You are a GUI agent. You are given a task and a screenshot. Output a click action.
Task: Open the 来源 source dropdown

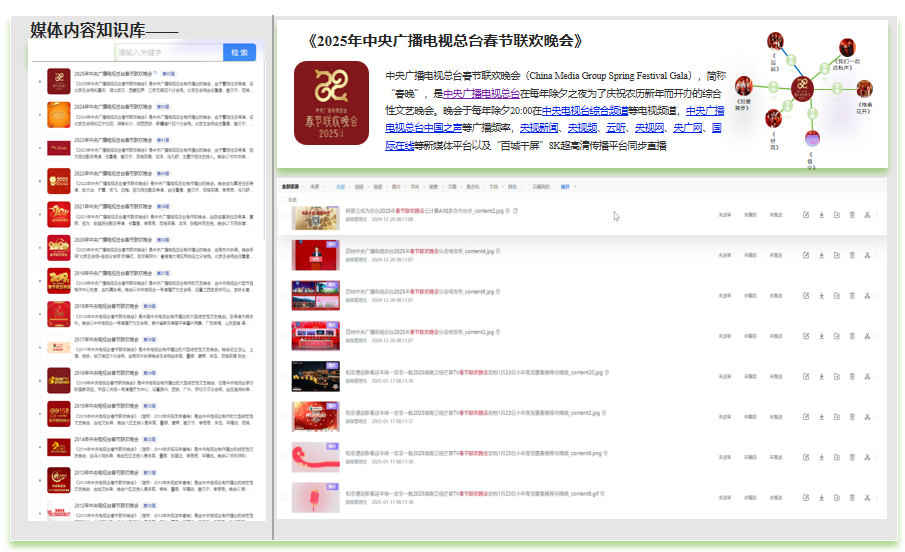[317, 187]
